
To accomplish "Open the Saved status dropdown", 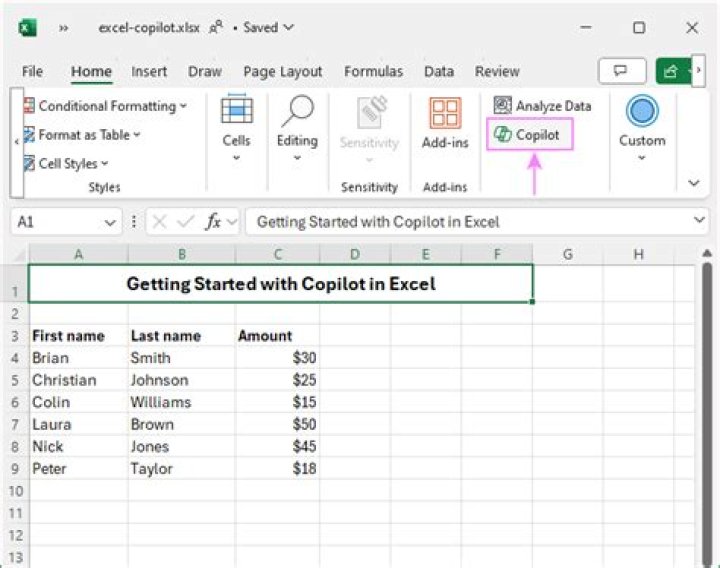I will (269, 28).
